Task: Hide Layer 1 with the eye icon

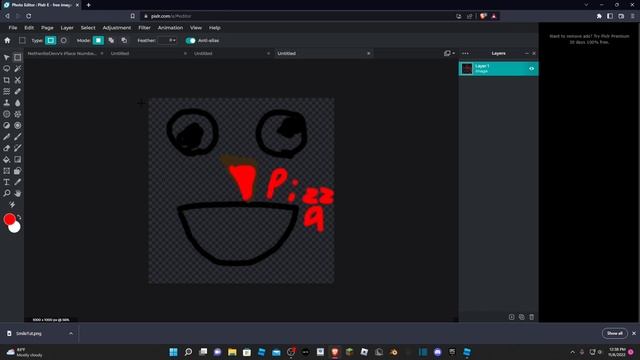Action: (x=531, y=69)
